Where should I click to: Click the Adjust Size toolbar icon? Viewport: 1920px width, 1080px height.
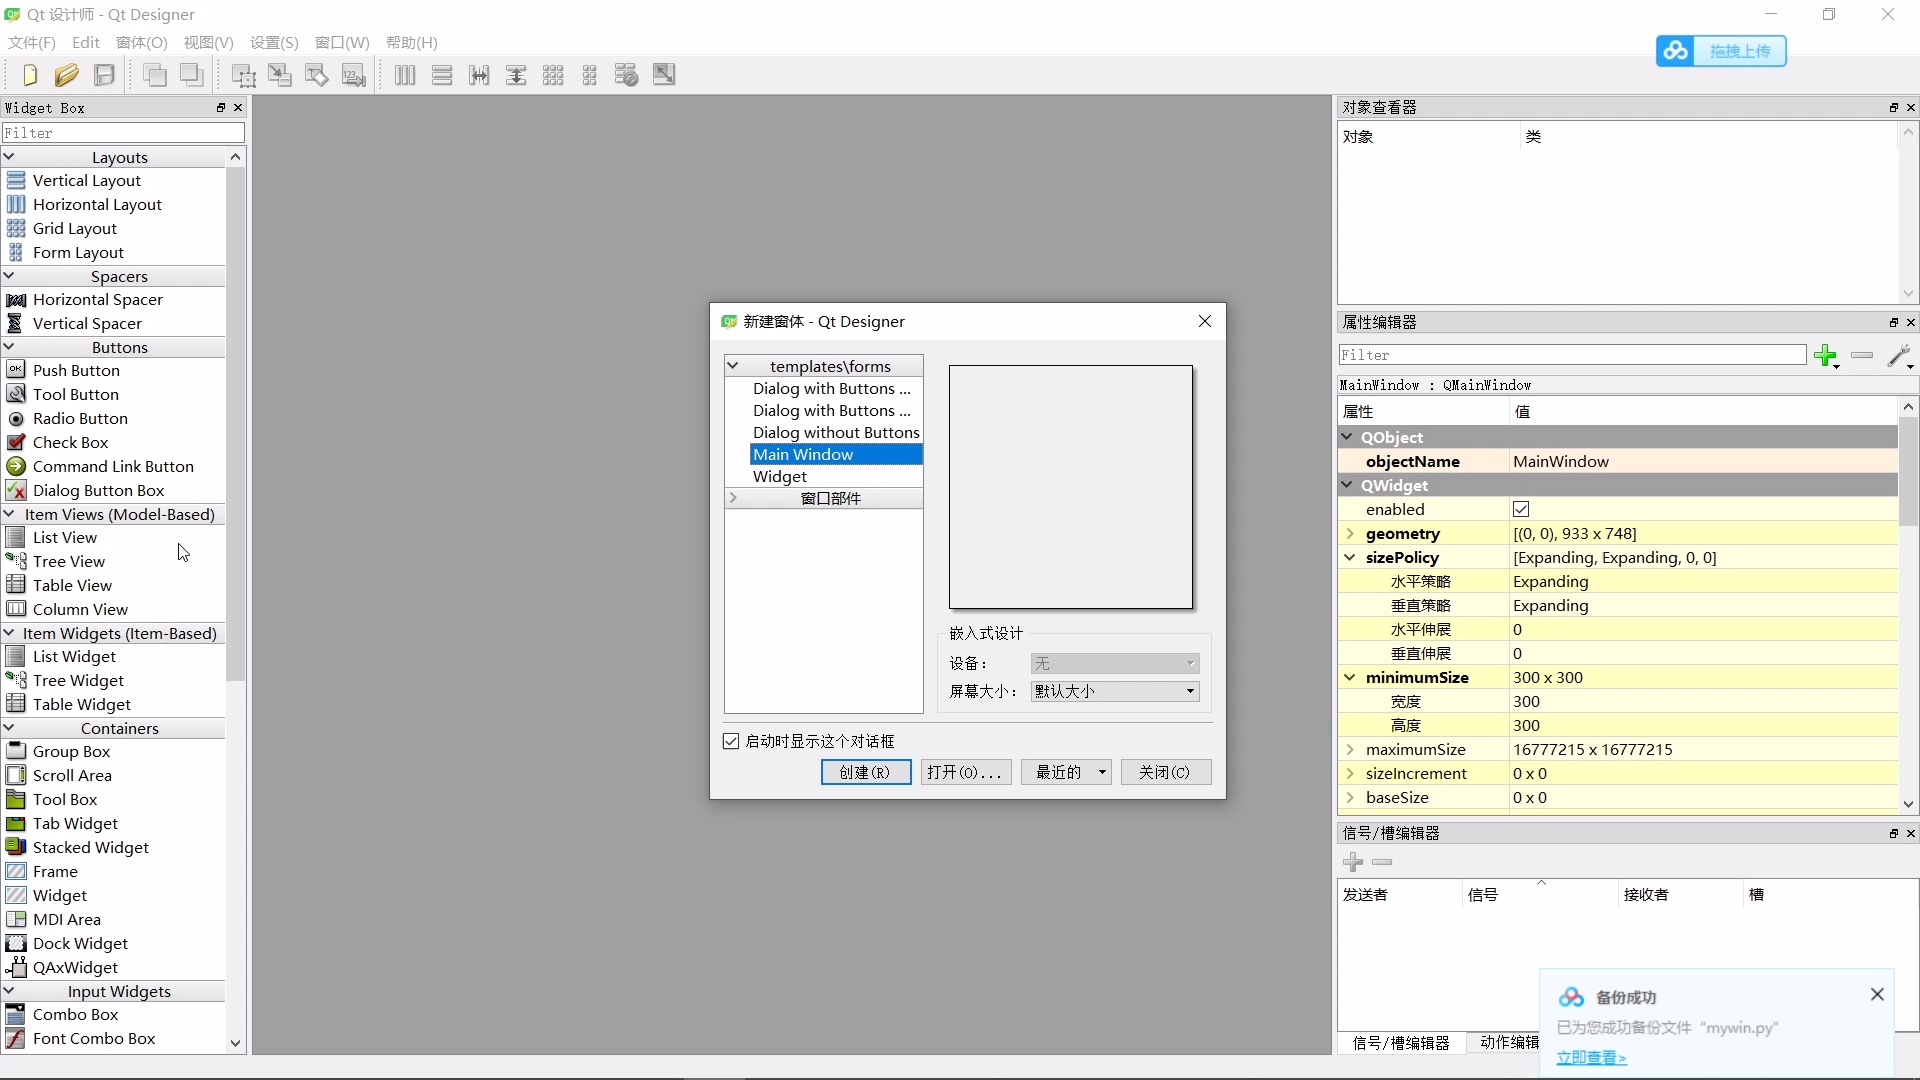[663, 75]
